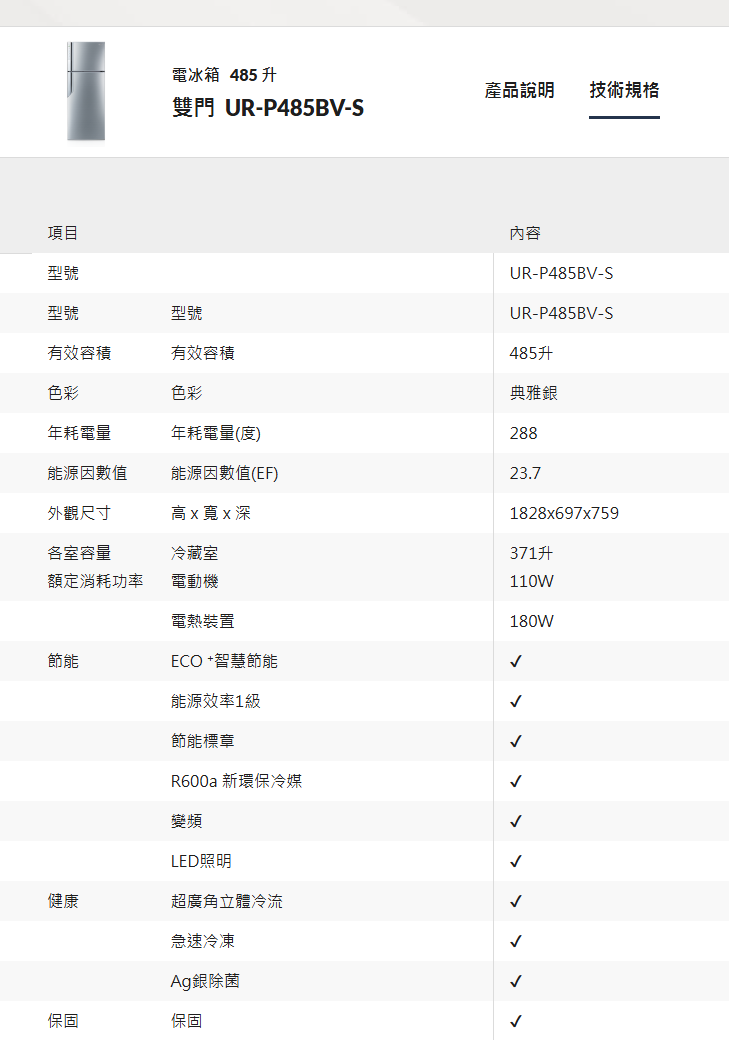
Task: Click the checkmark for 節能標章
Action: 515,741
